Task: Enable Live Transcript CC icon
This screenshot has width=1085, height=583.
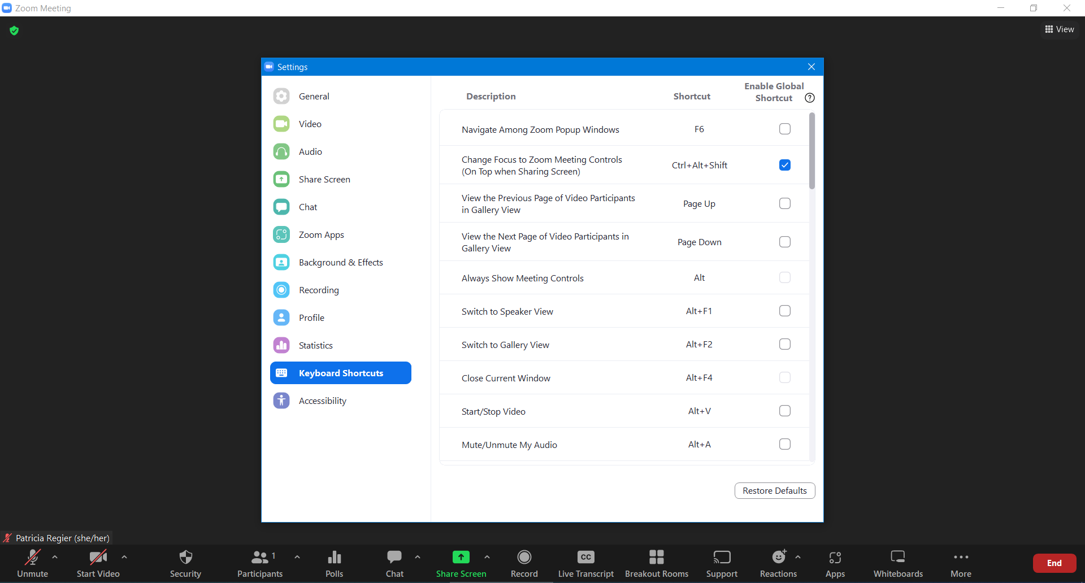Action: pos(585,557)
